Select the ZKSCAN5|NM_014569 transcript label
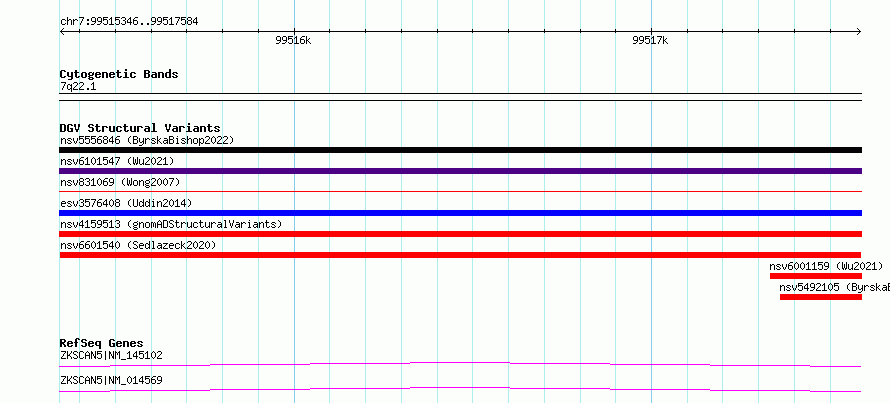The height and width of the screenshot is (403, 890). coord(111,380)
